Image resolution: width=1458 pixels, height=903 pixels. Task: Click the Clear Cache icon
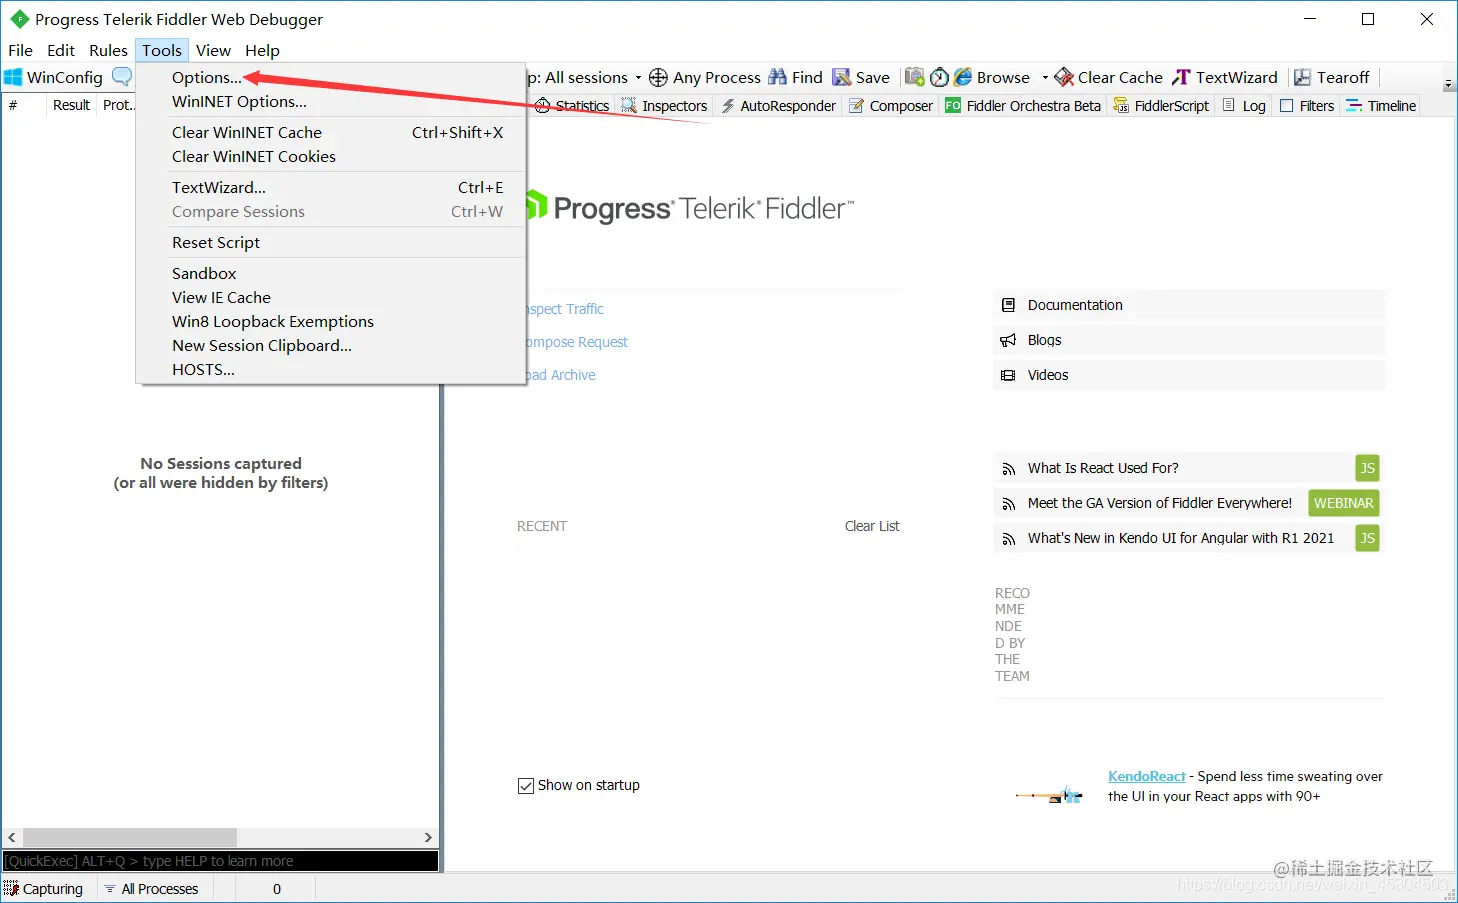click(1064, 77)
